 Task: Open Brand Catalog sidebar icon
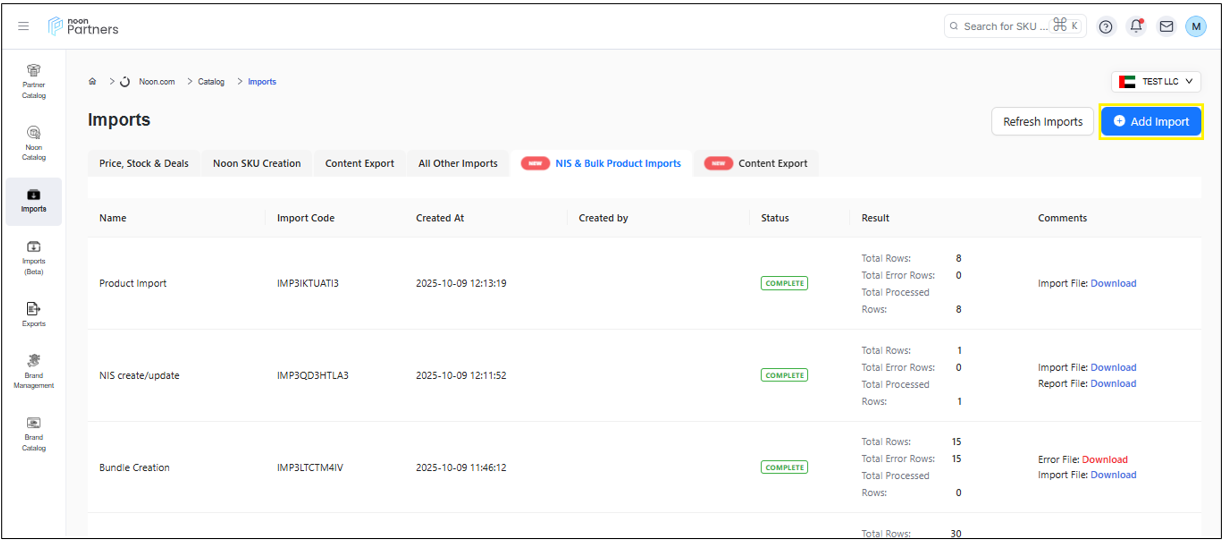click(34, 434)
